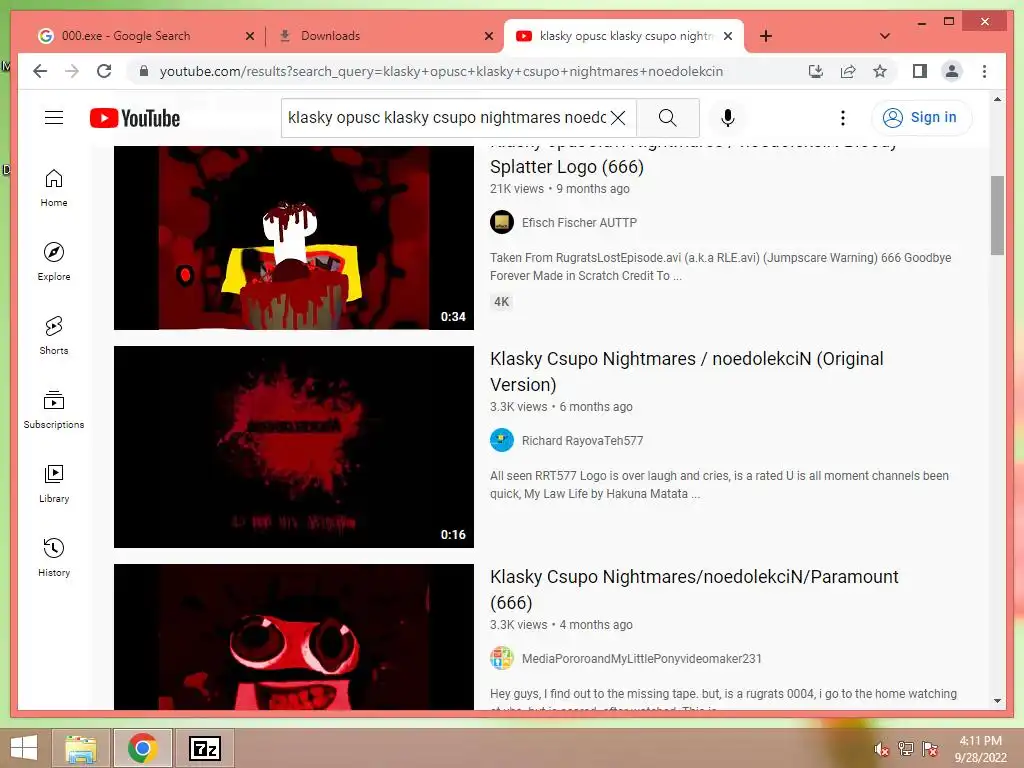Open History in the sidebar
This screenshot has width=1024, height=768.
tap(54, 557)
